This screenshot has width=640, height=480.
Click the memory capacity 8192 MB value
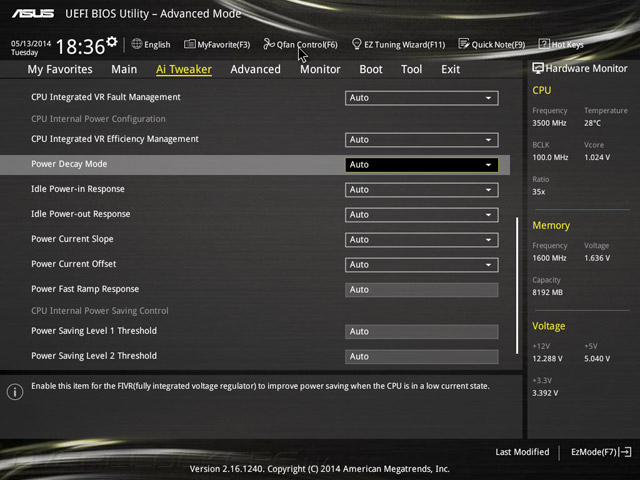547,293
